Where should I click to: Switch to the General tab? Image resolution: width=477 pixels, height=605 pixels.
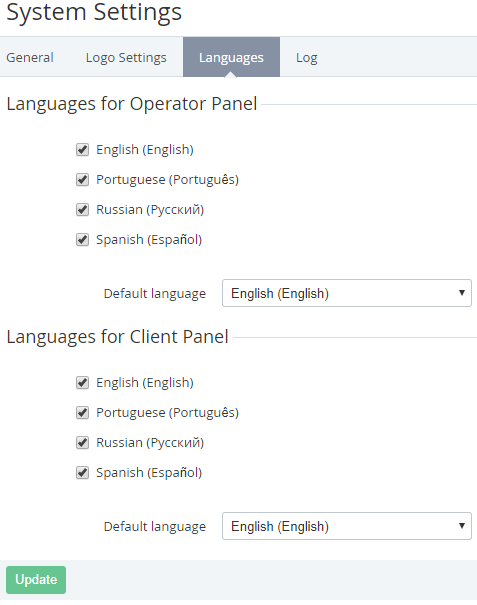pos(30,57)
